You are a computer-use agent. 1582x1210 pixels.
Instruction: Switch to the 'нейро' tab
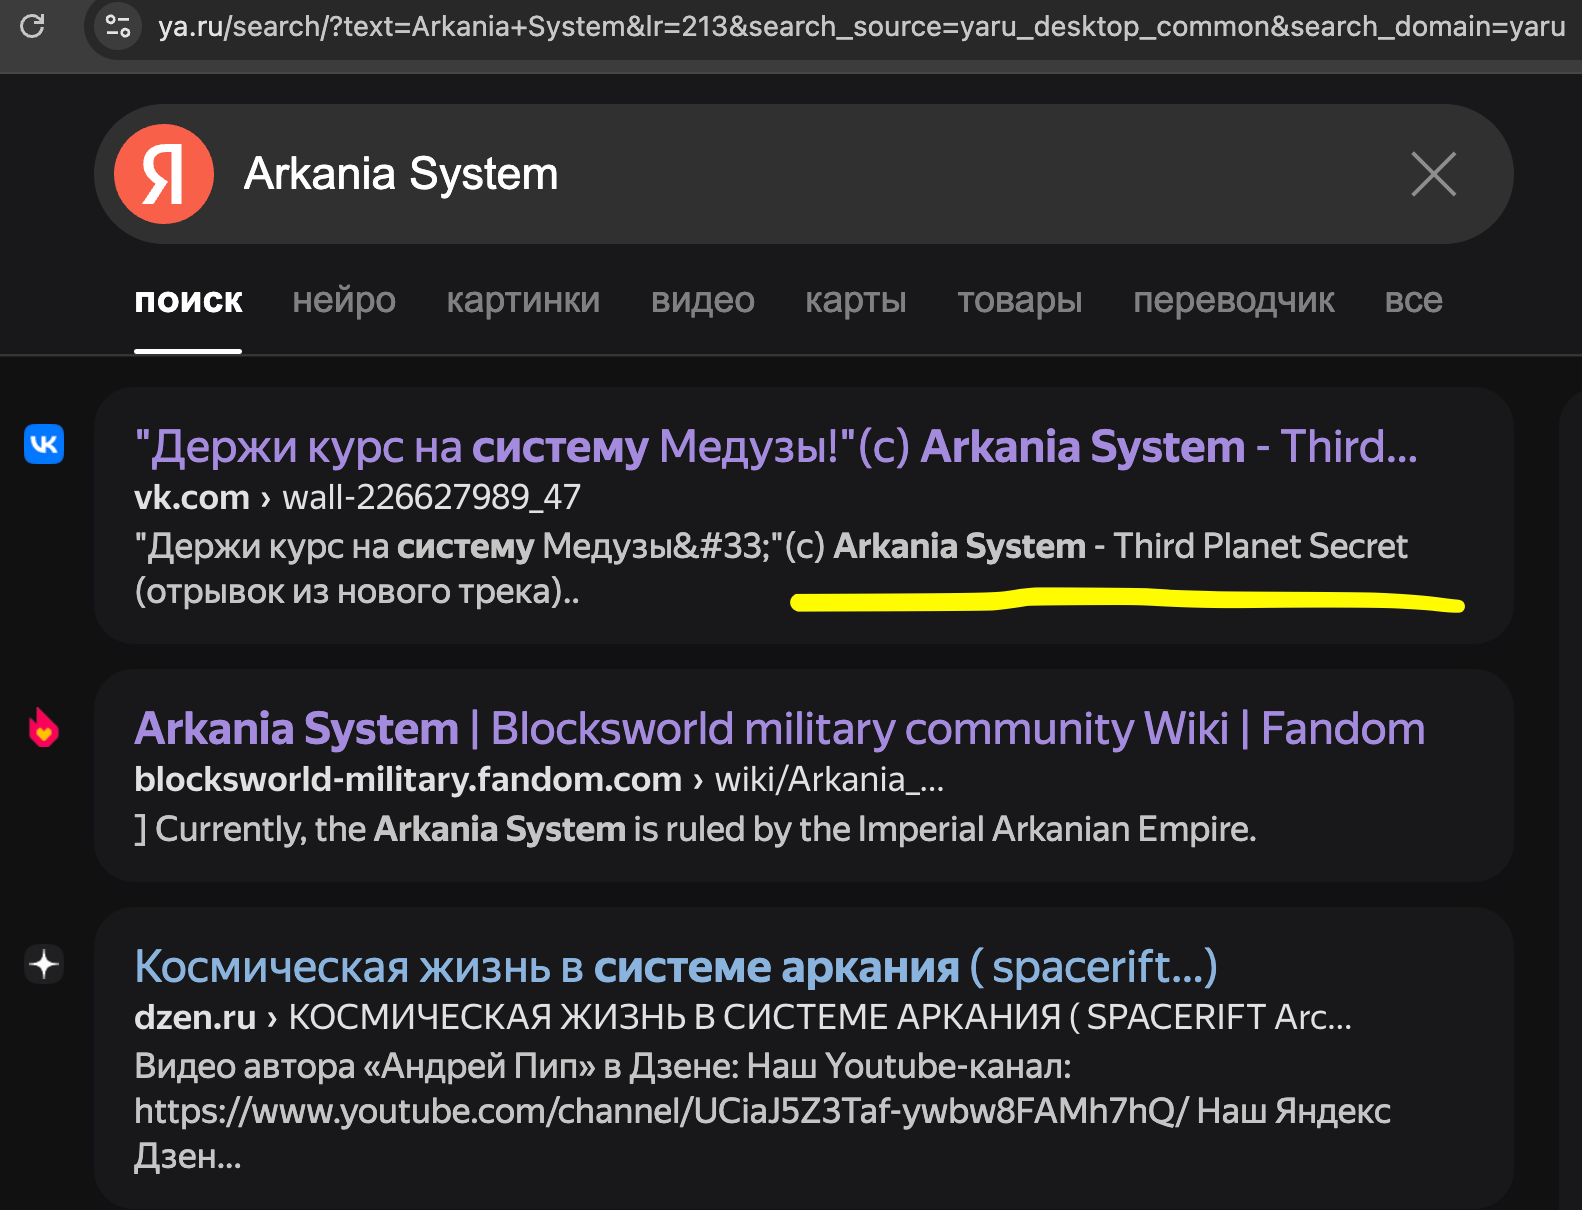coord(344,300)
